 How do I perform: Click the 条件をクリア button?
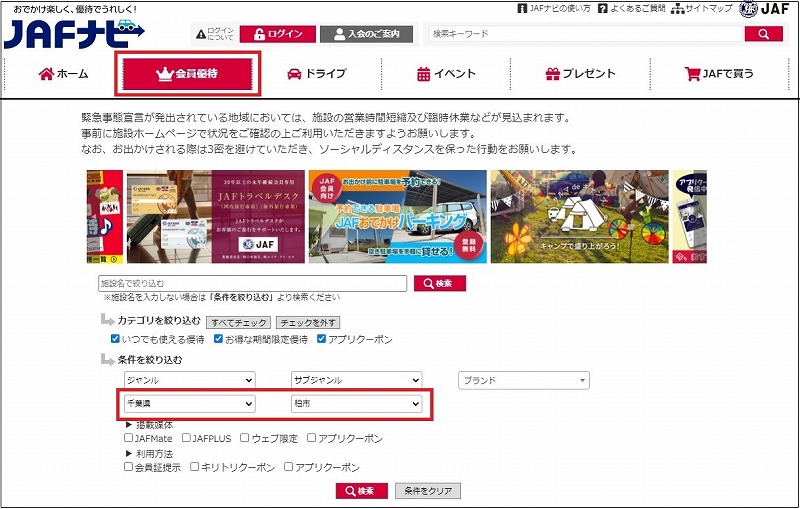click(x=428, y=491)
